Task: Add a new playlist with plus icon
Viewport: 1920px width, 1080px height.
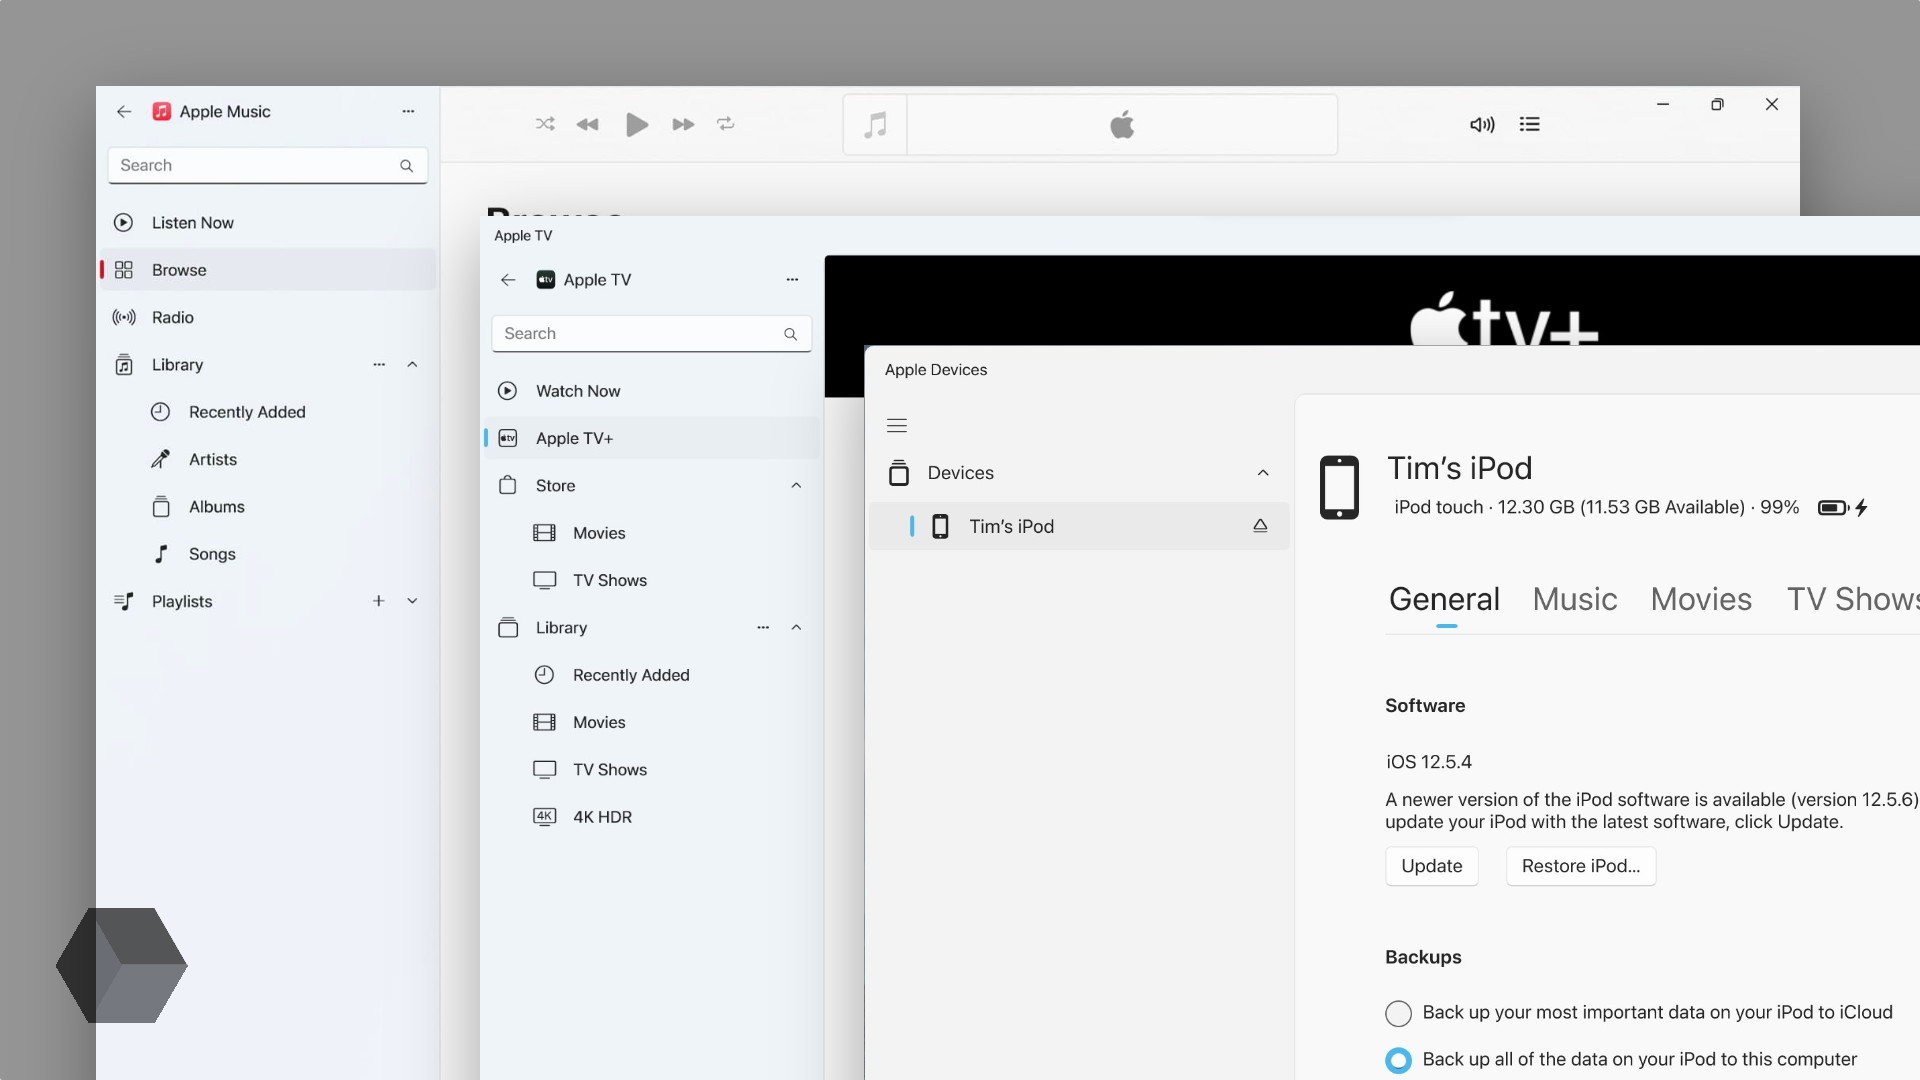Action: point(379,601)
